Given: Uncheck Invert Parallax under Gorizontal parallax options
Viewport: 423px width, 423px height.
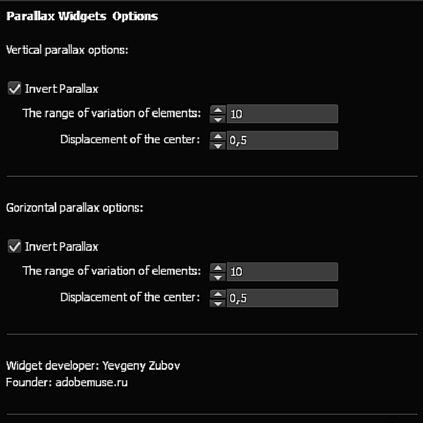Looking at the screenshot, I should (x=14, y=247).
